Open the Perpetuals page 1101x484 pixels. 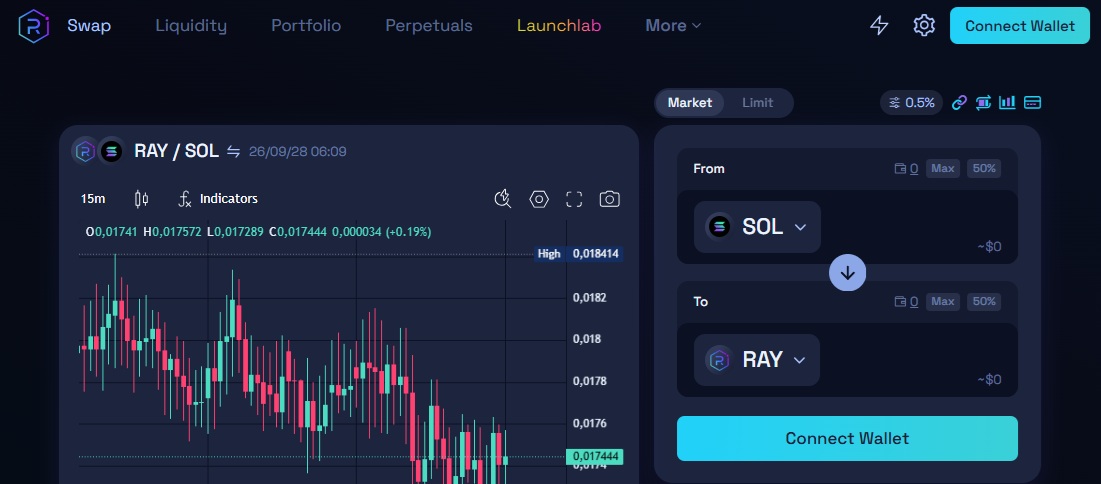[429, 26]
